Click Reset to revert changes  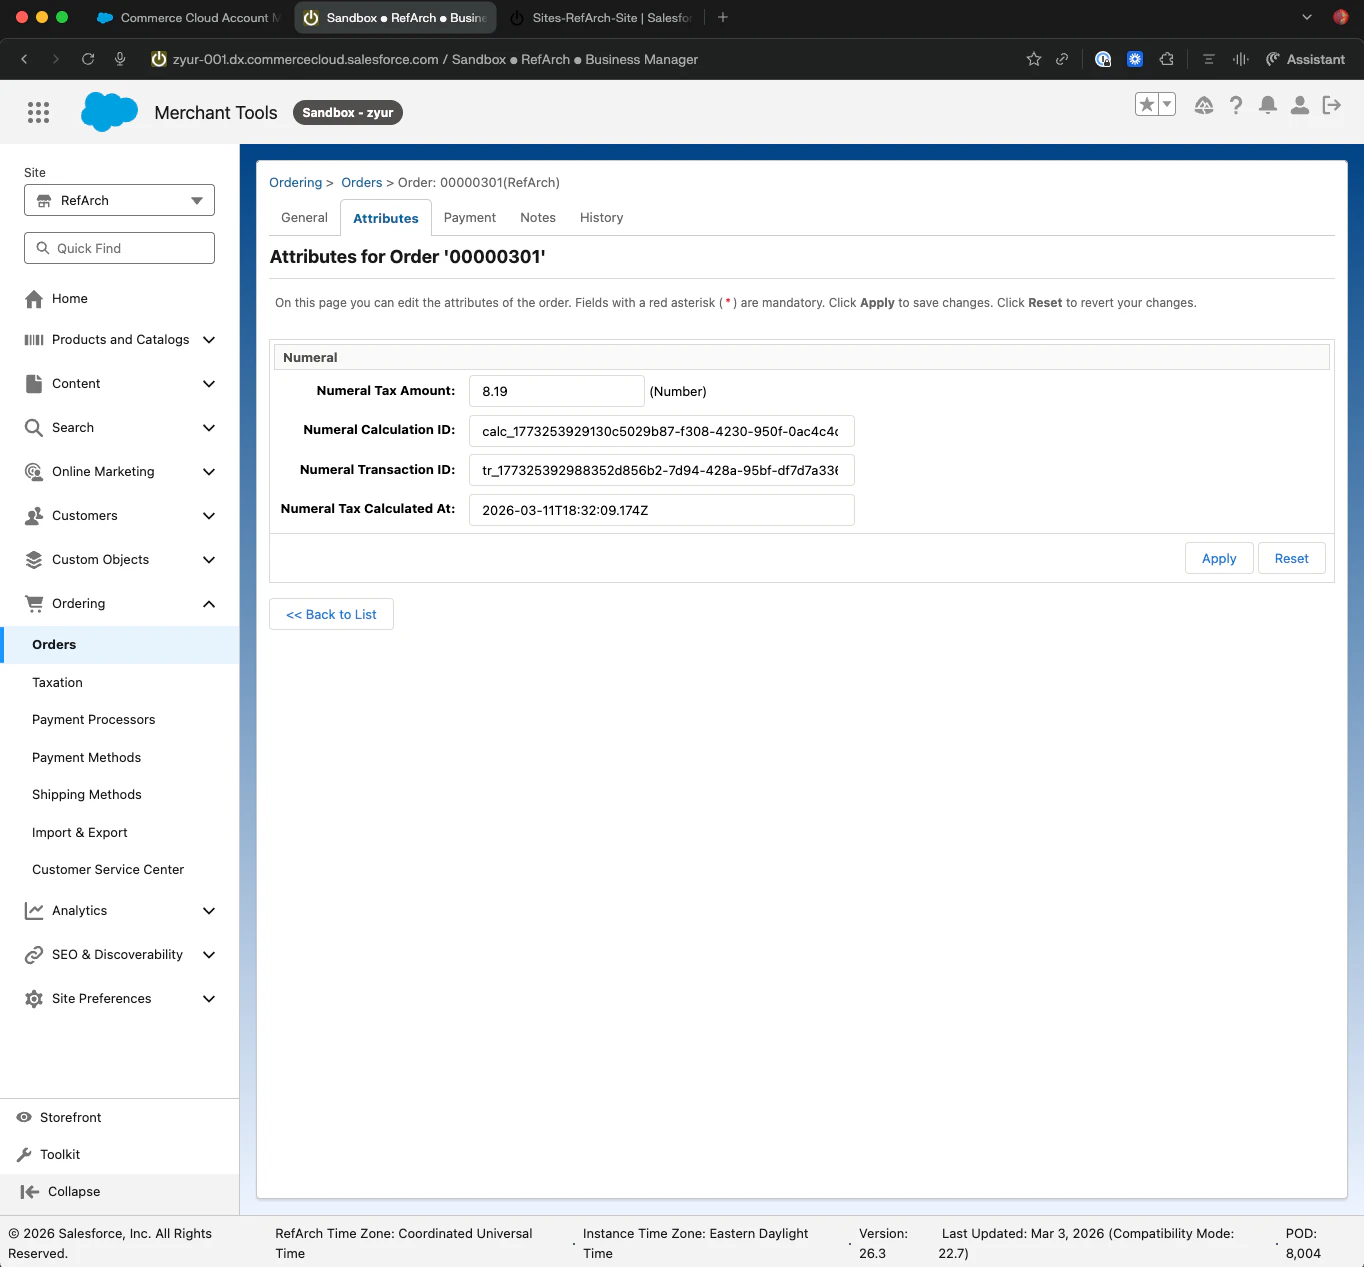tap(1291, 558)
